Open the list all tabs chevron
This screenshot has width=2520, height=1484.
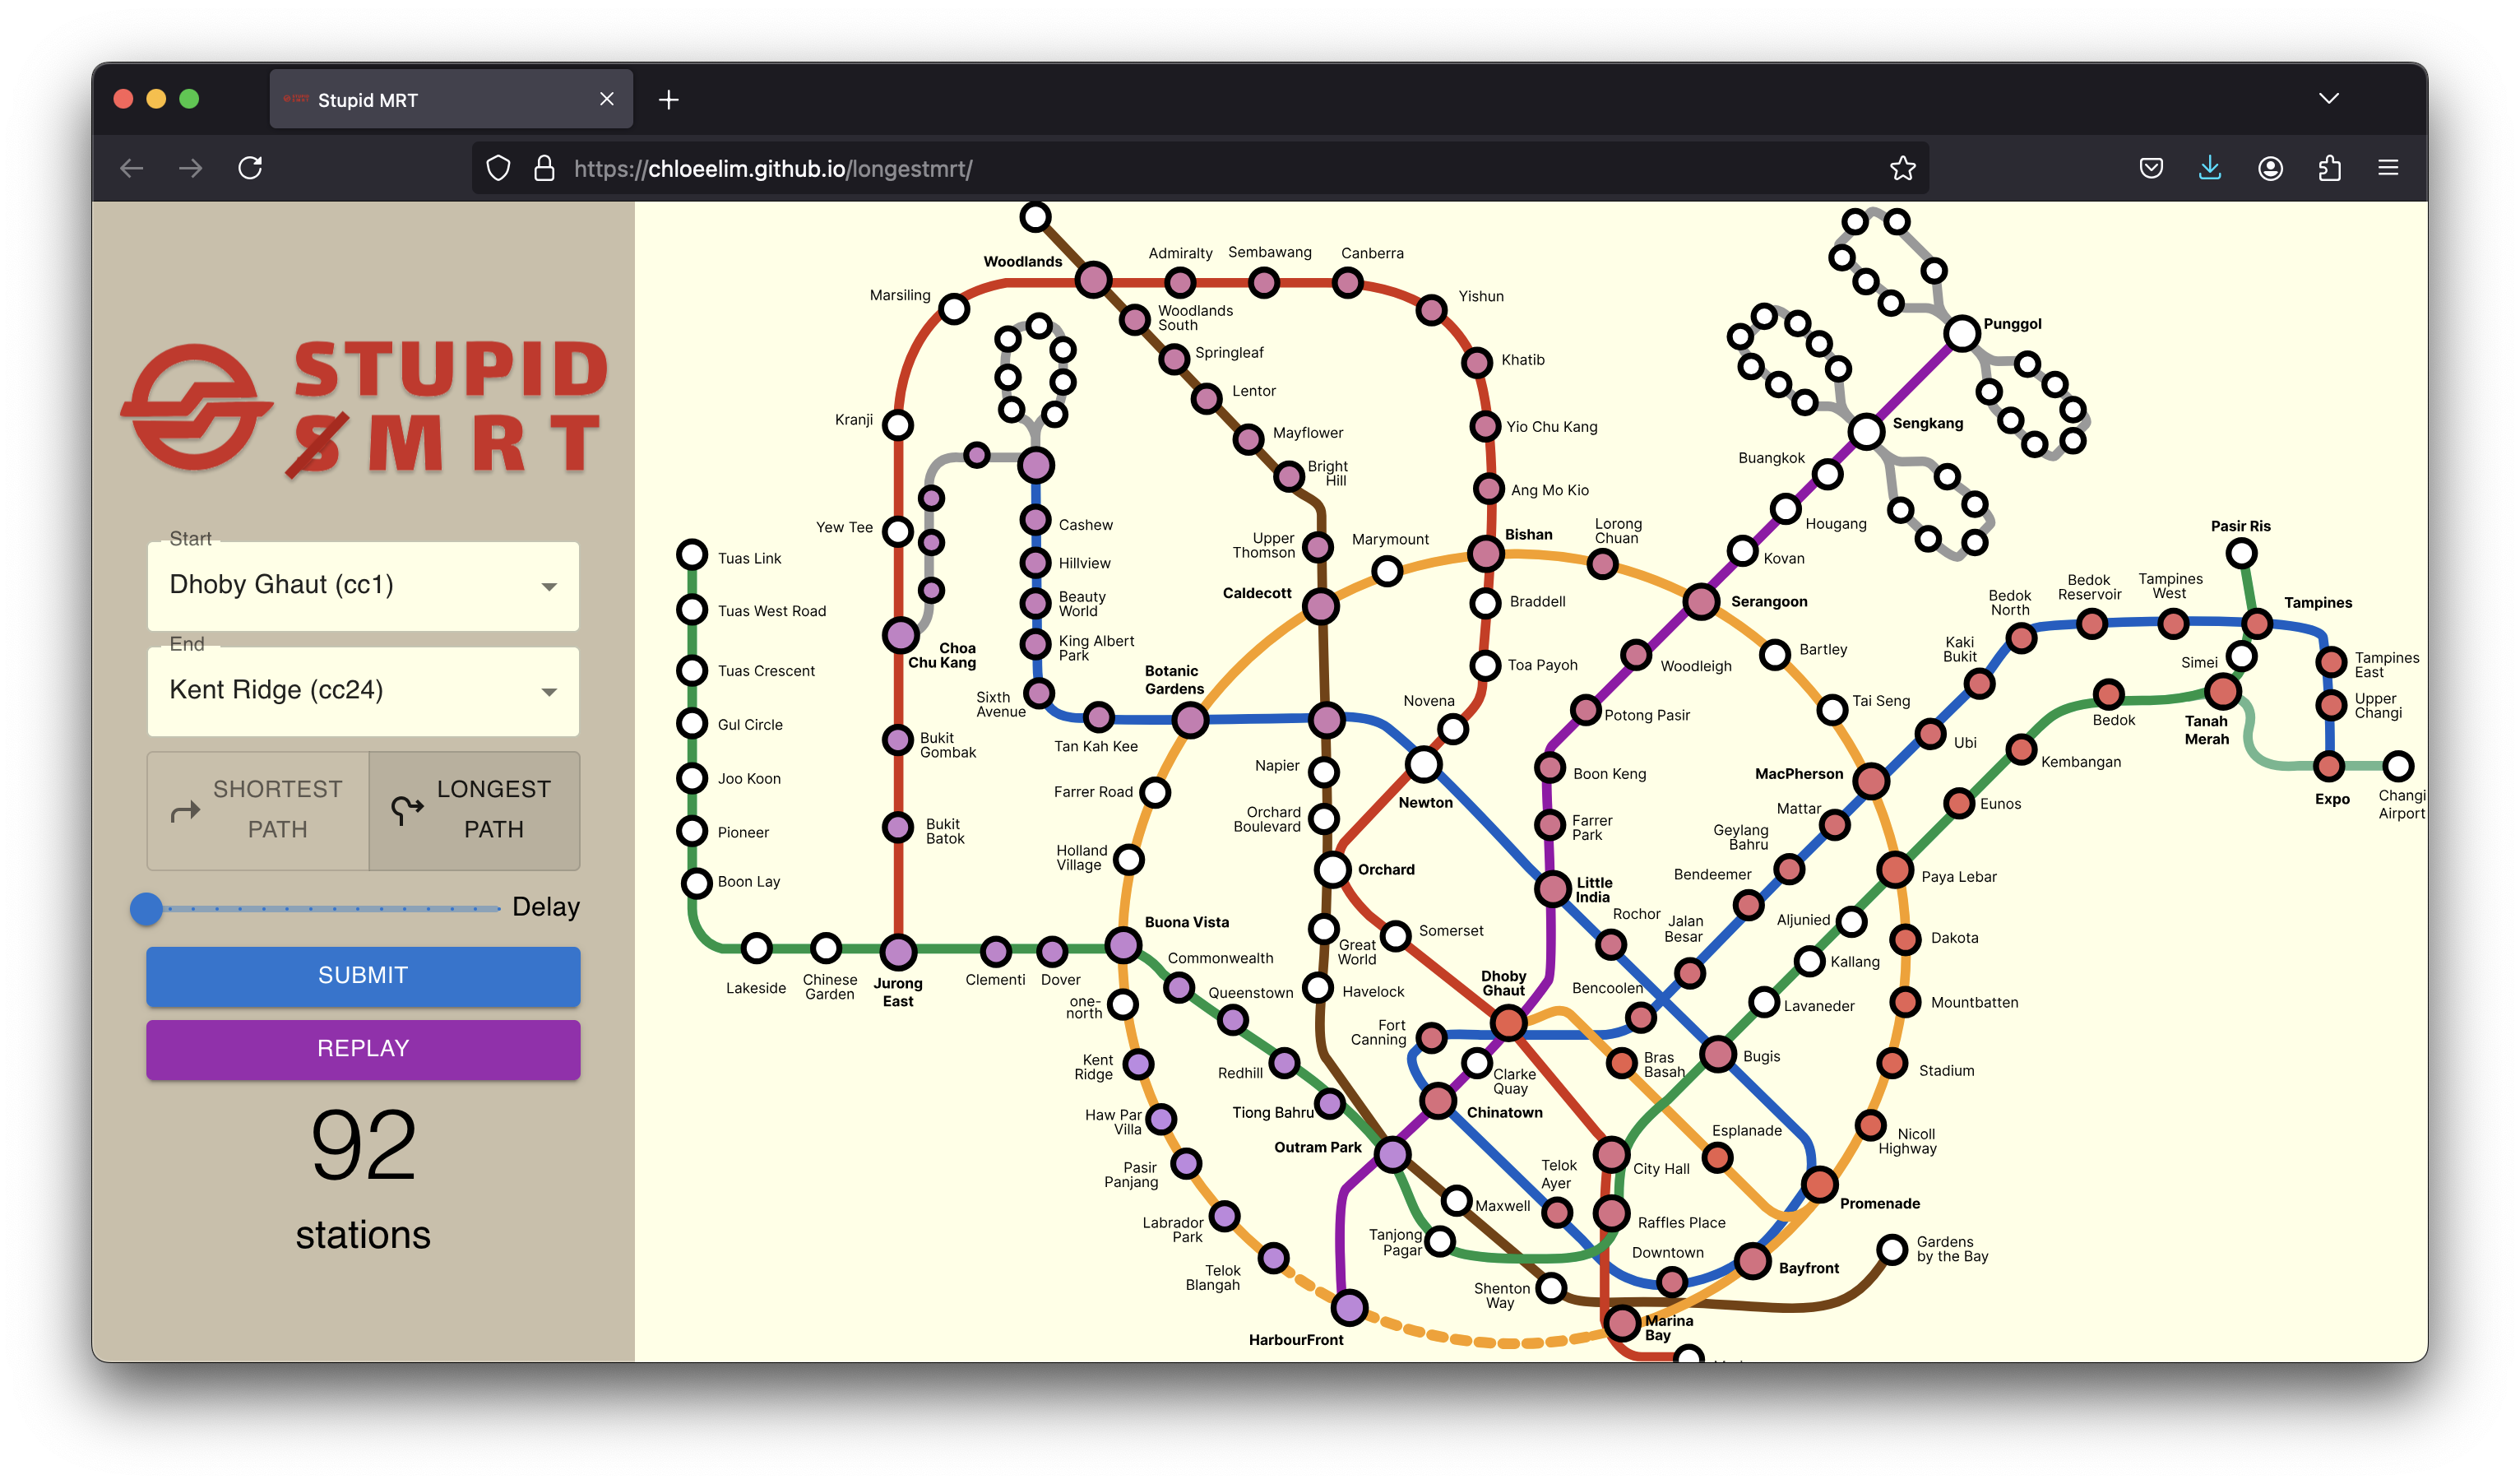[2329, 98]
